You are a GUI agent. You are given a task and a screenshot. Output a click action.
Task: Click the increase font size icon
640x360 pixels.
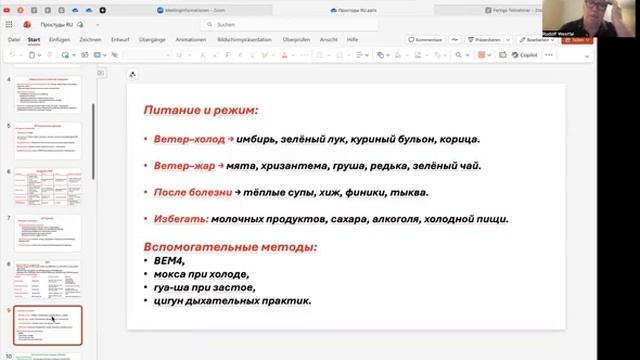click(203, 55)
